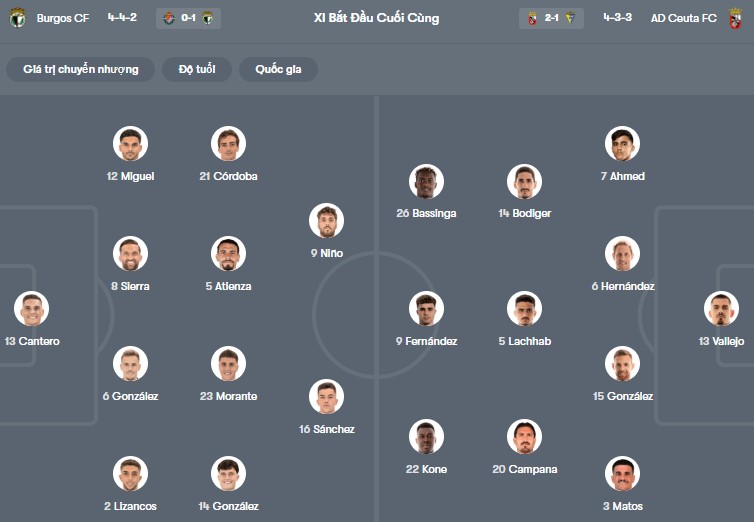Viewport: 754px width, 522px height.
Task: Click the AD Ceuta FC team name
Action: 685,18
